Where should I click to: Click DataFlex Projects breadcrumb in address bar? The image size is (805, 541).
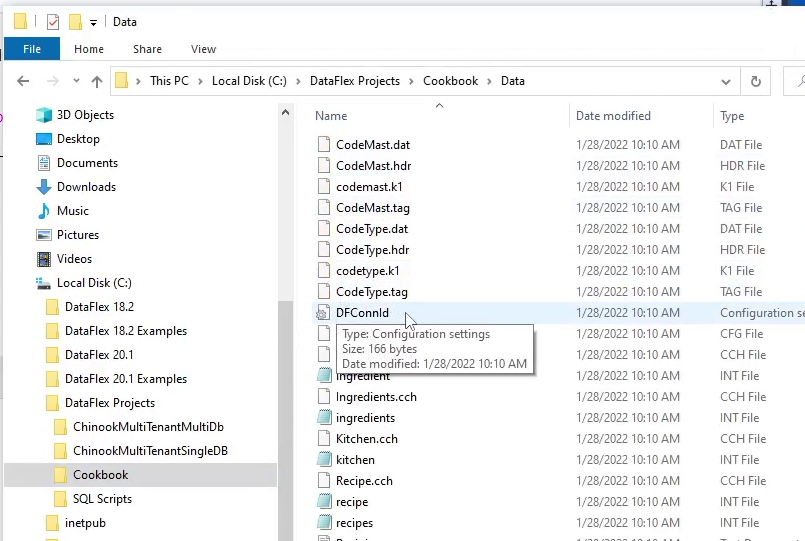(355, 81)
